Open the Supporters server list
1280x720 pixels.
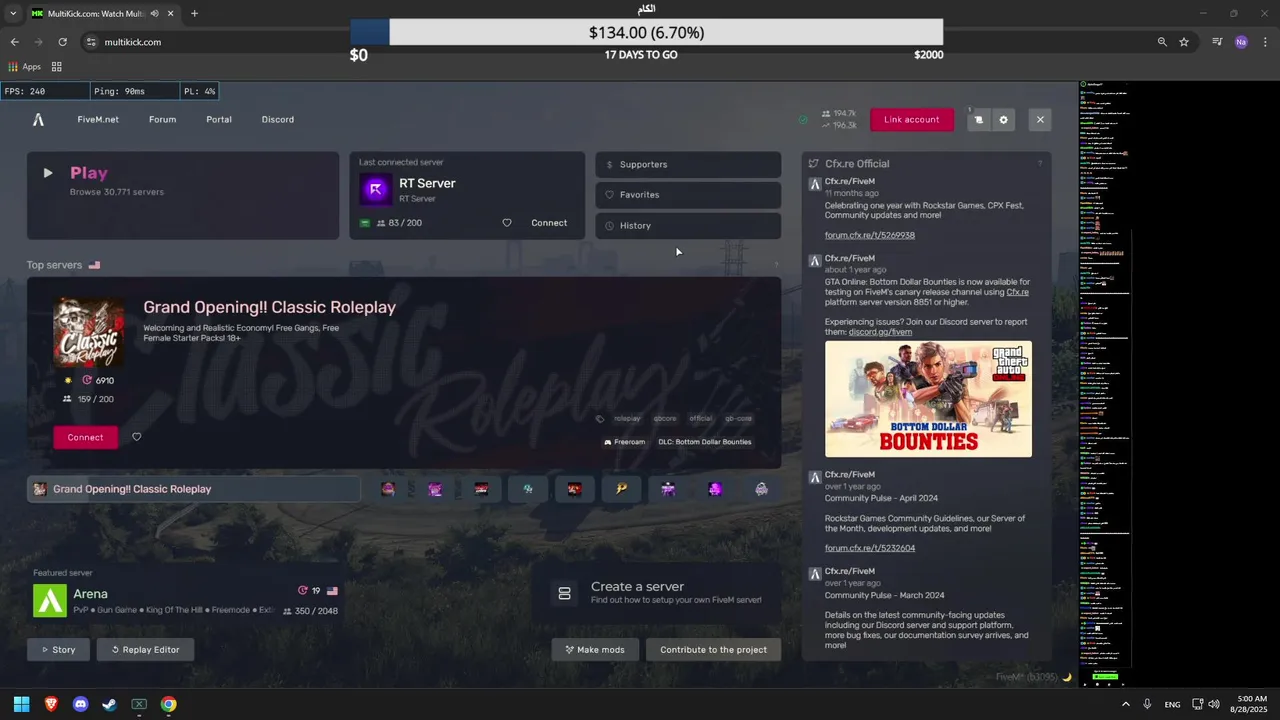688,165
